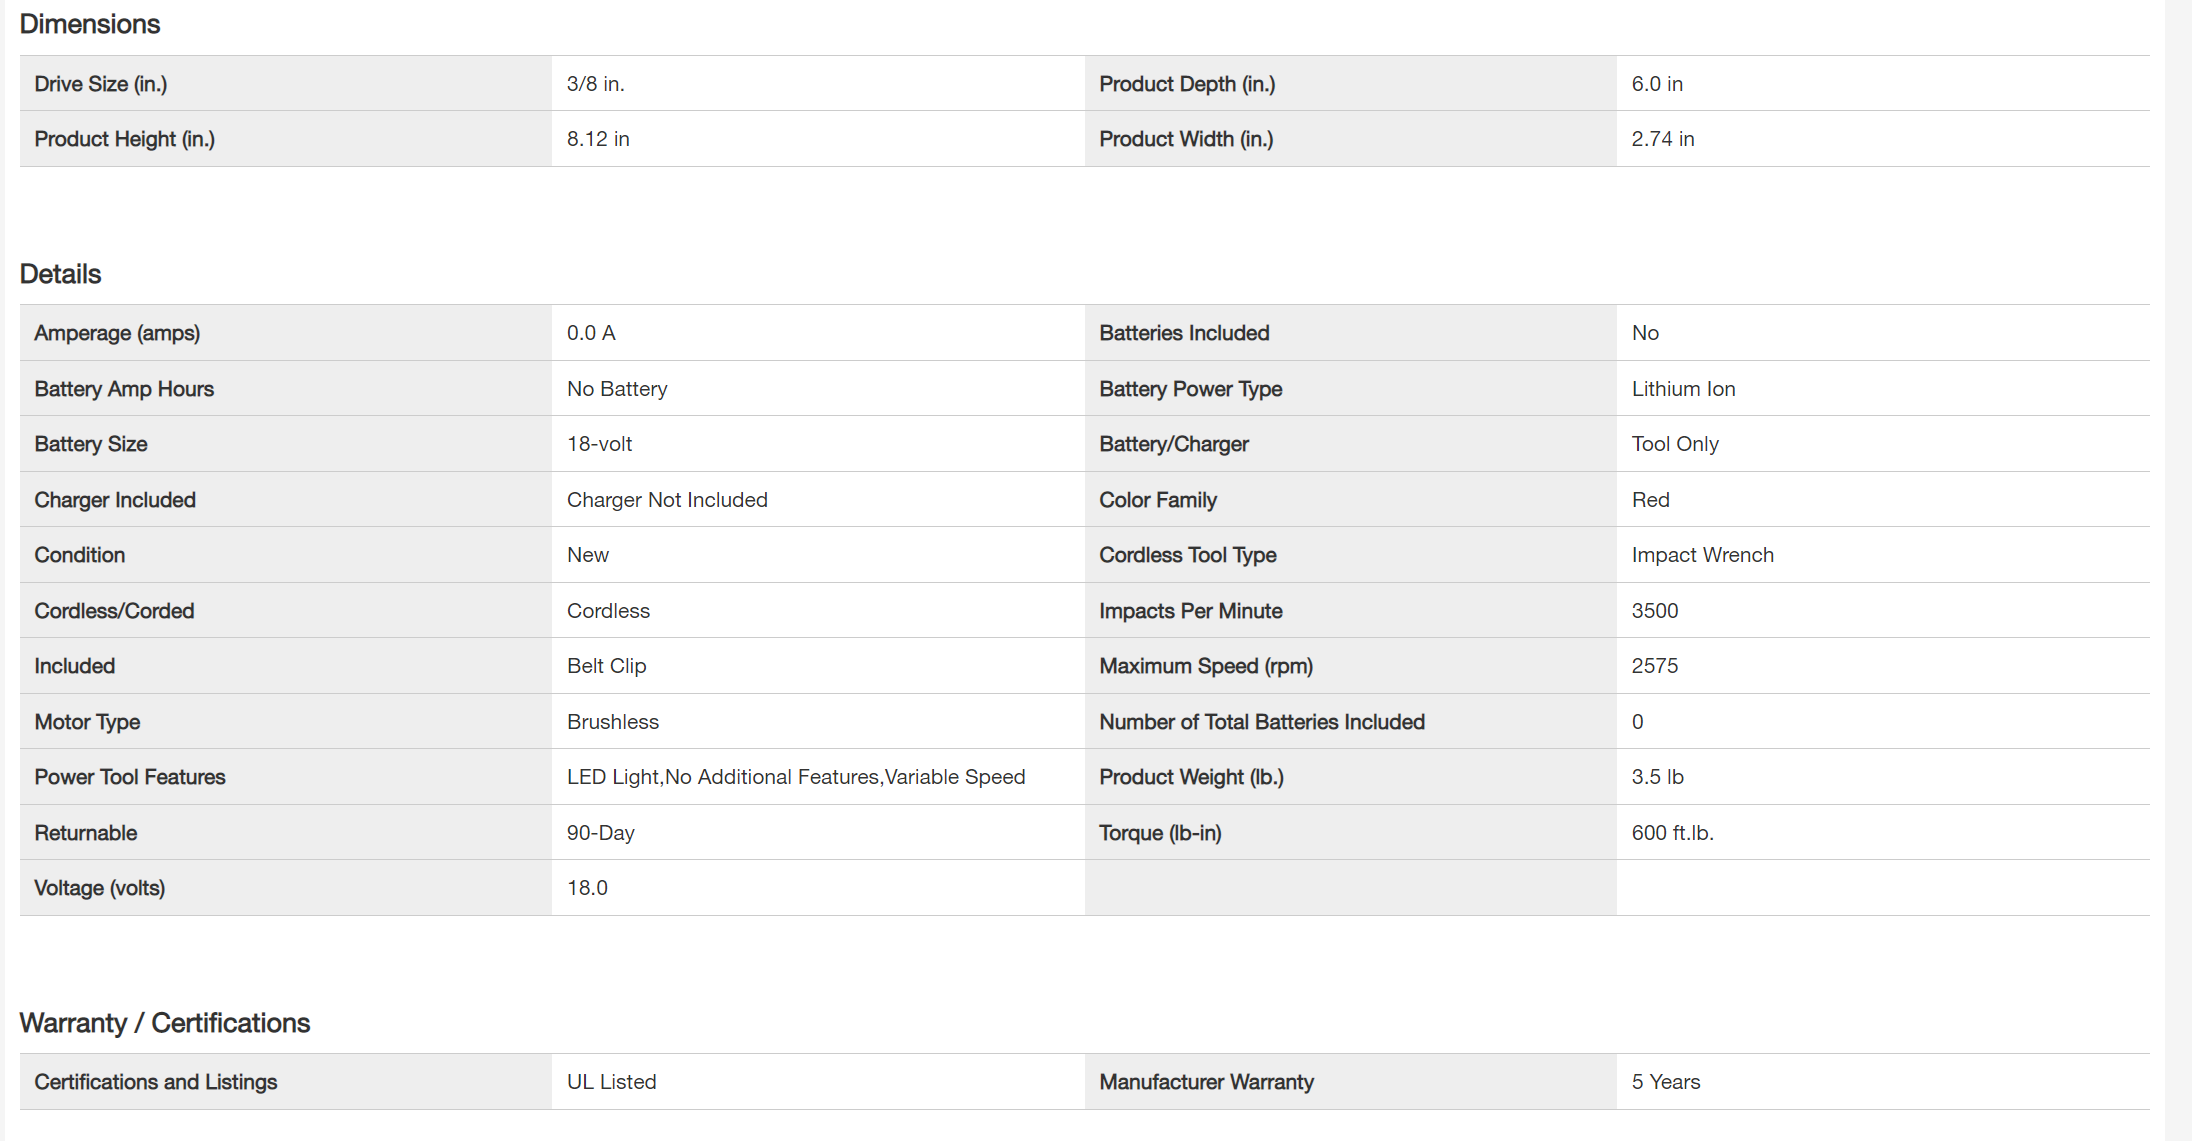The width and height of the screenshot is (2192, 1141).
Task: Click the Details section heading
Action: [x=60, y=274]
